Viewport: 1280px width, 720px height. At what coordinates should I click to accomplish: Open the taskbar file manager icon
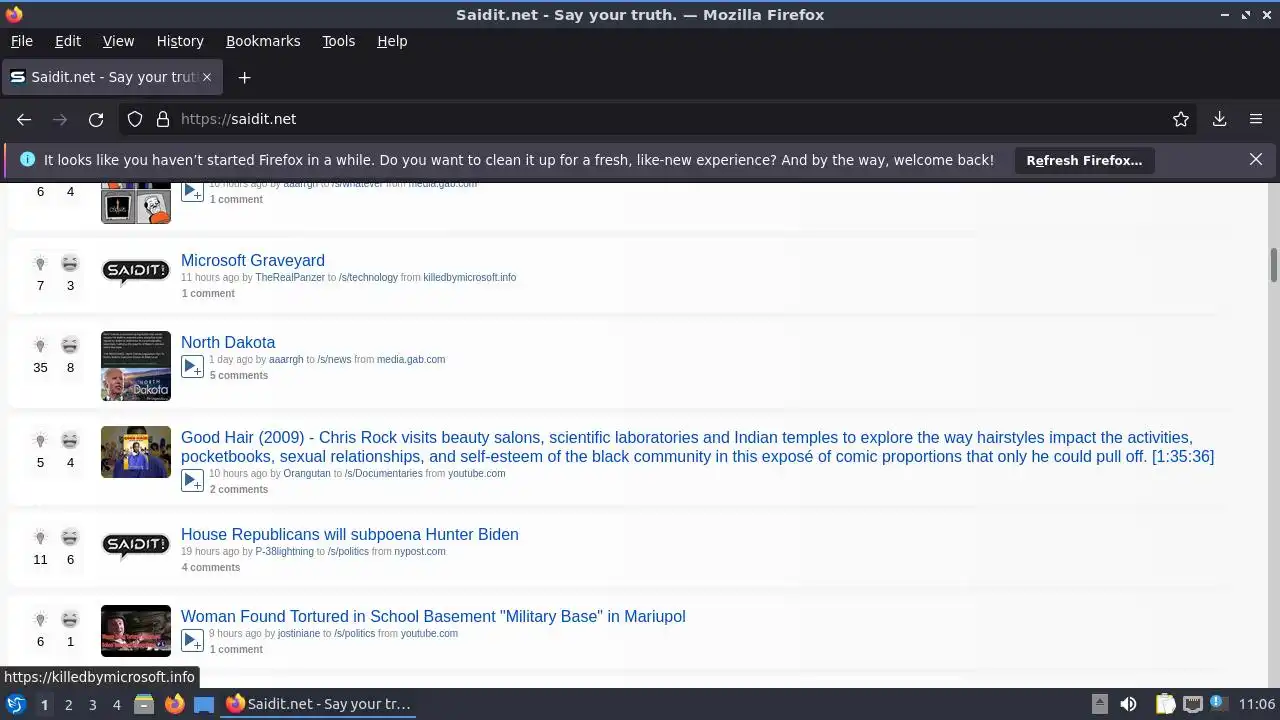click(x=144, y=704)
